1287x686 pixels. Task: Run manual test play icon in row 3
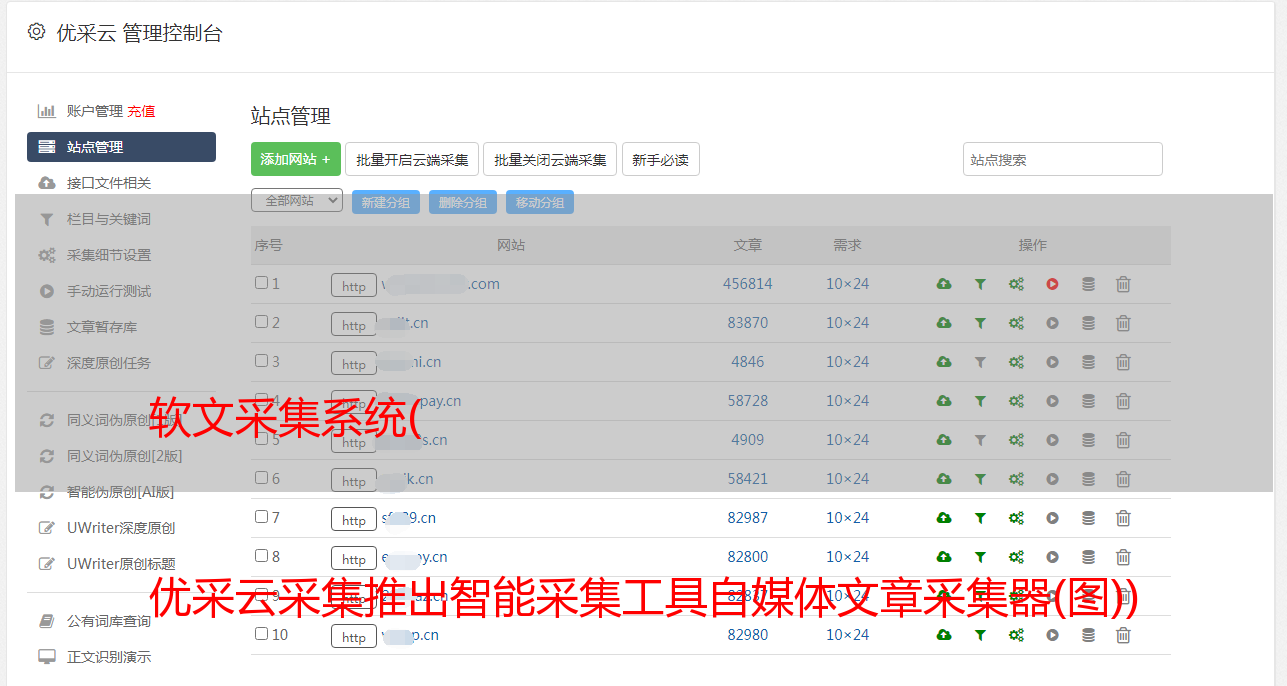[x=1052, y=362]
